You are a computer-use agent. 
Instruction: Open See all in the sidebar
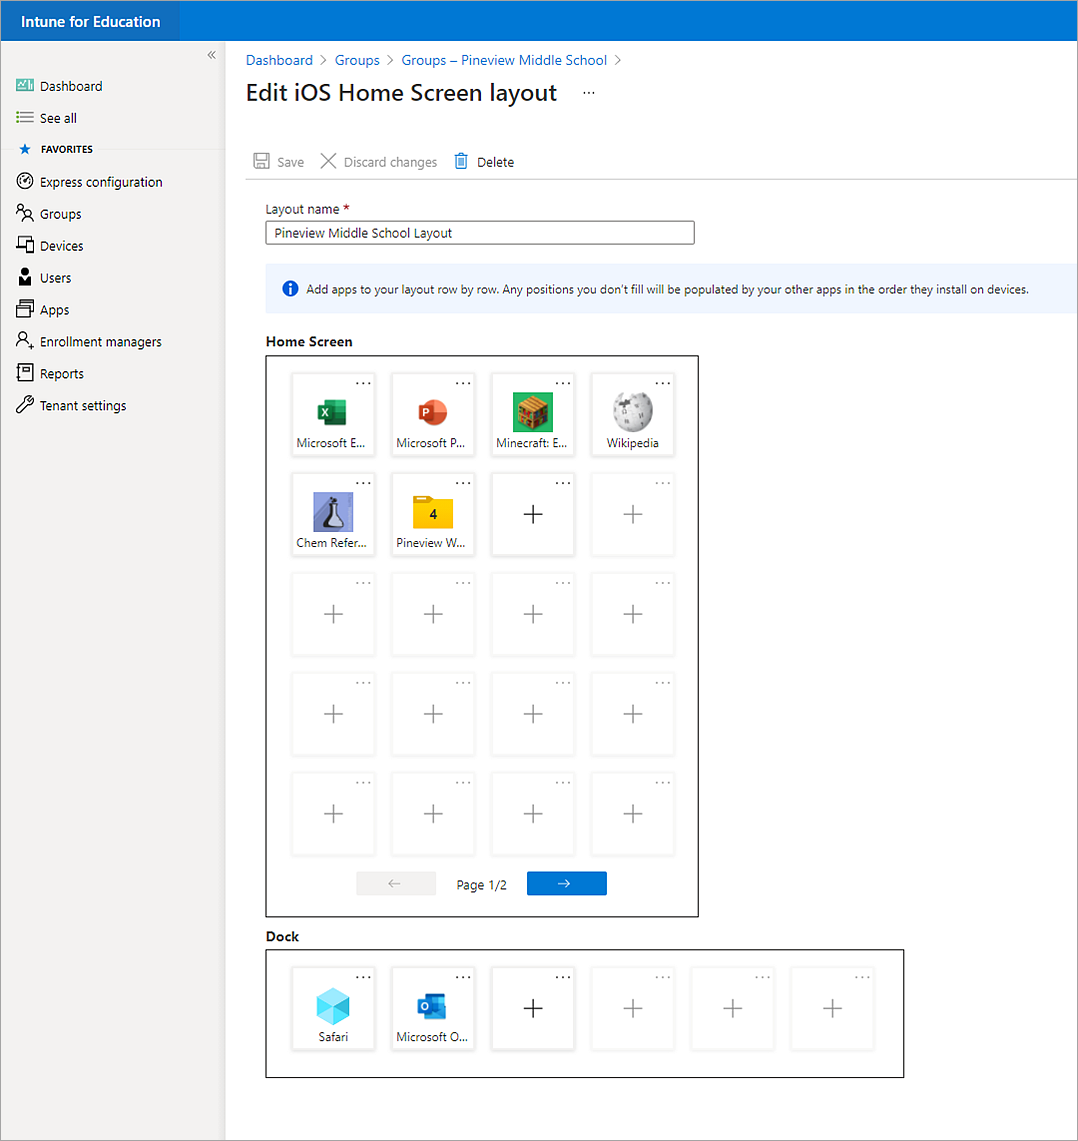pyautogui.click(x=58, y=118)
